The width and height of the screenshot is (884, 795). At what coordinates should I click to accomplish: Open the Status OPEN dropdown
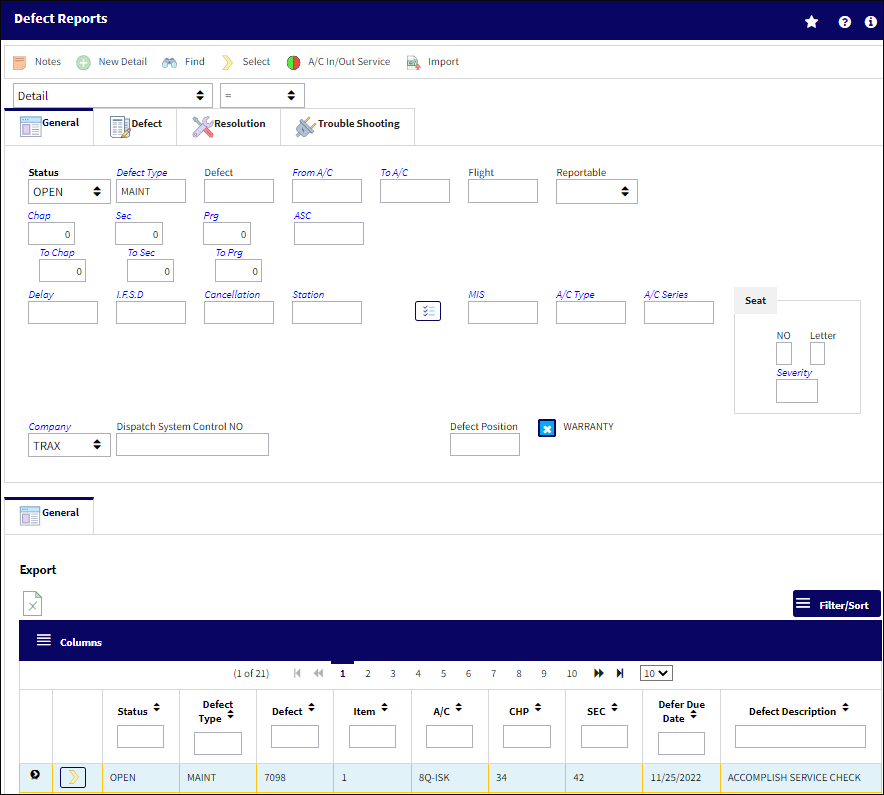[69, 192]
